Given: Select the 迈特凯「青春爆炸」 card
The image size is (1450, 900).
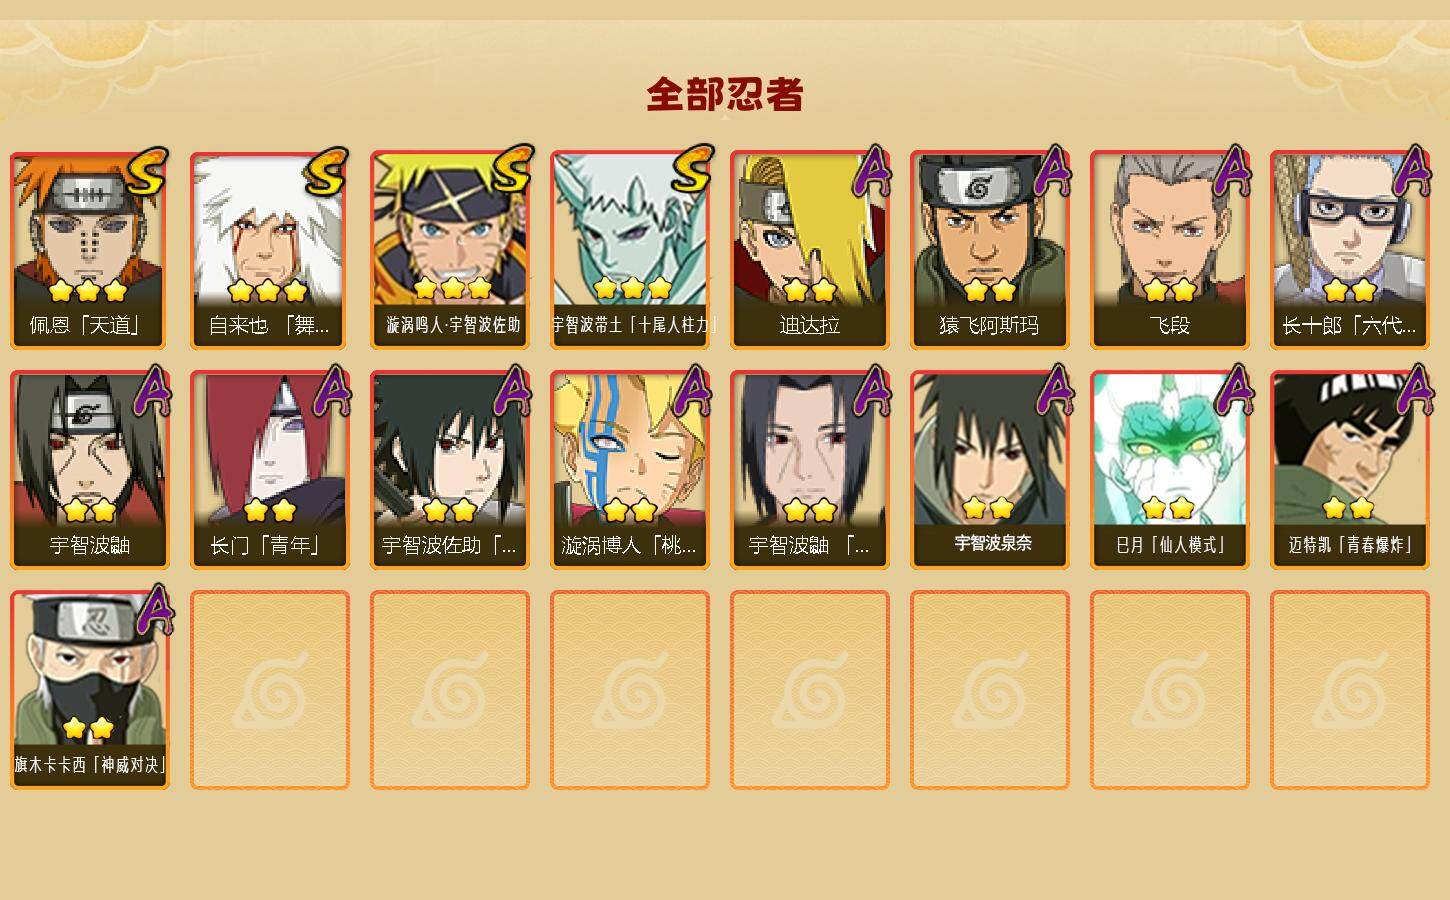Looking at the screenshot, I should coord(1350,470).
